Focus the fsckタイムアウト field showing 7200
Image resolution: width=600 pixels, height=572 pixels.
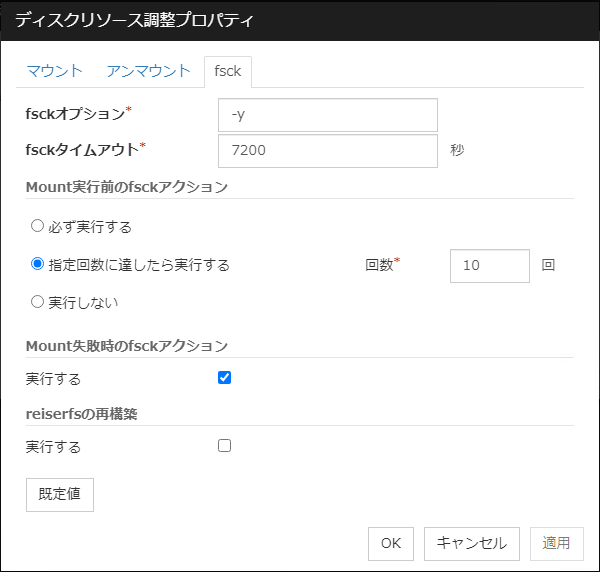point(327,151)
